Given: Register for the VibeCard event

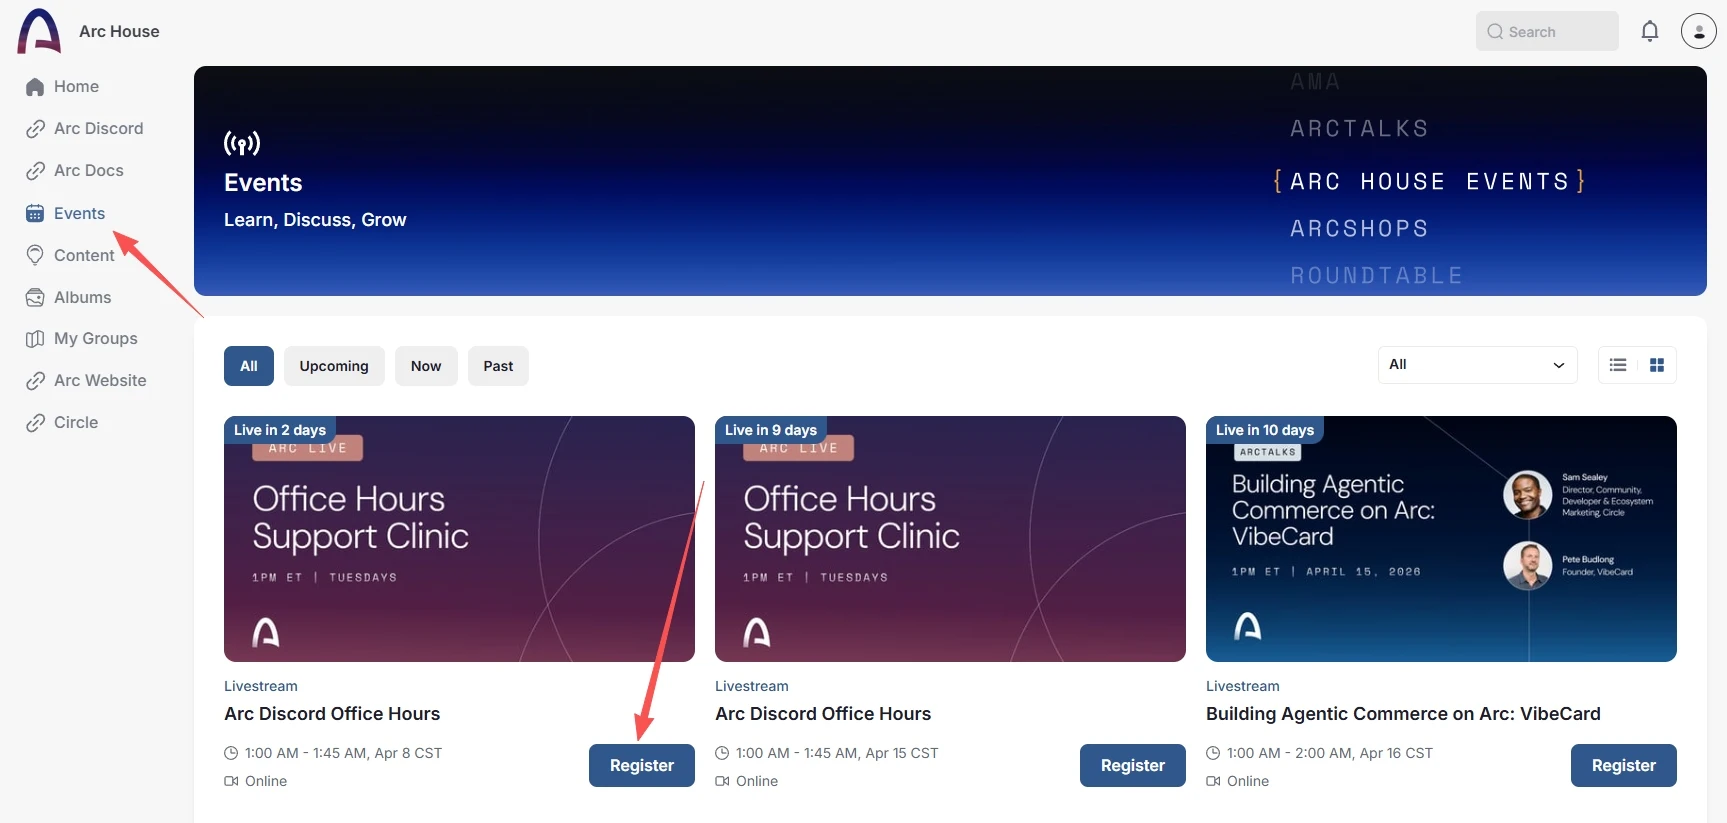Looking at the screenshot, I should coord(1623,765).
